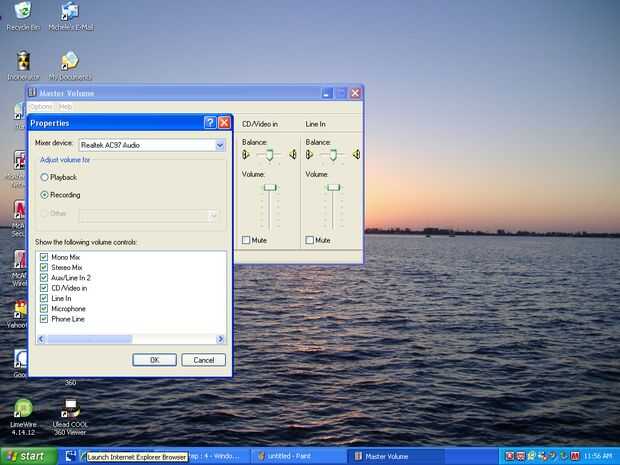Viewport: 620px width, 465px height.
Task: Click the red McAfee M tray icon
Action: pos(575,456)
